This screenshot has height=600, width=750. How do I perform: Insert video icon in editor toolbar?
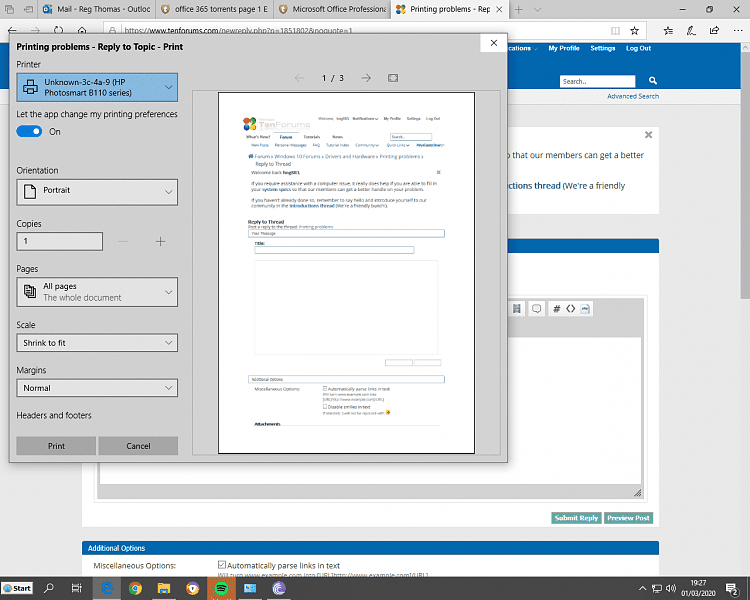[x=517, y=309]
